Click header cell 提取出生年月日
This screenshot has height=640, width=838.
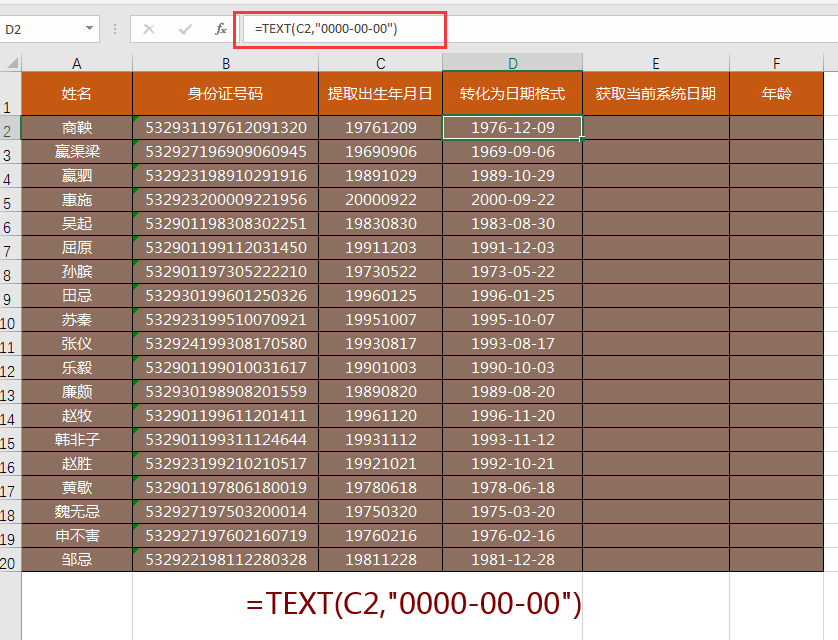click(x=381, y=94)
